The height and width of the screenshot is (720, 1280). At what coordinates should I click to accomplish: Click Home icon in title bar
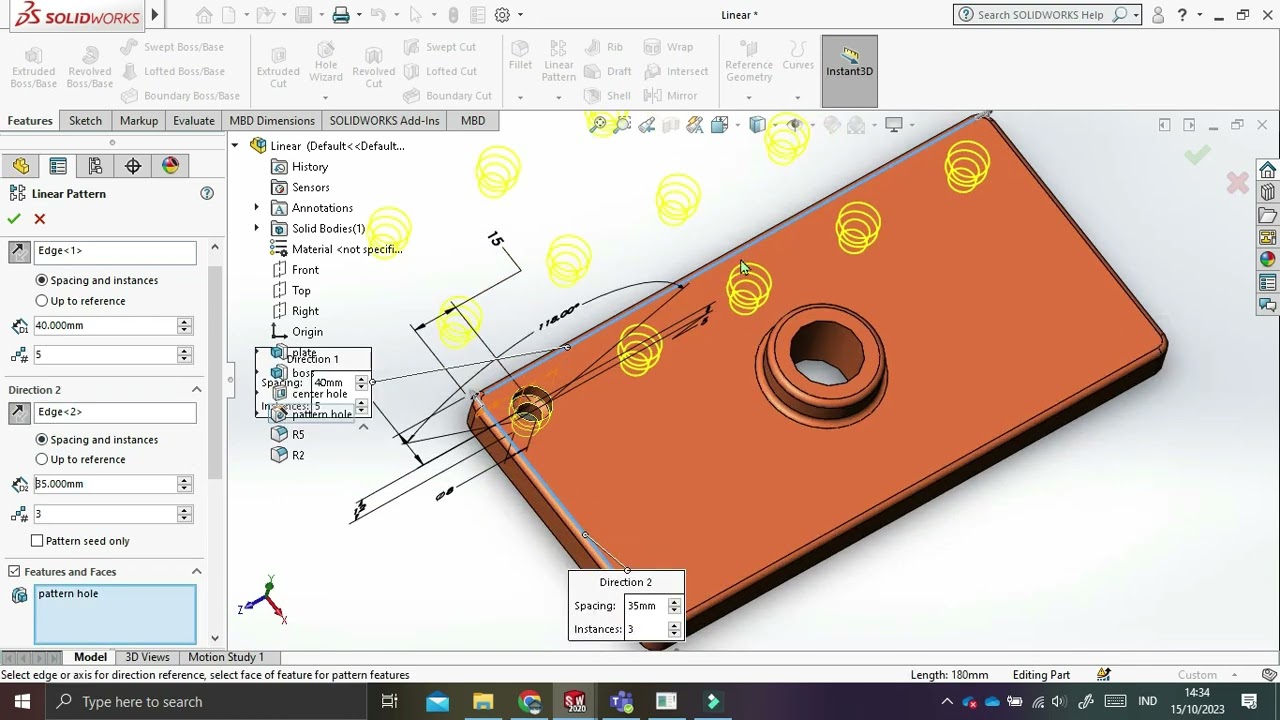click(204, 15)
